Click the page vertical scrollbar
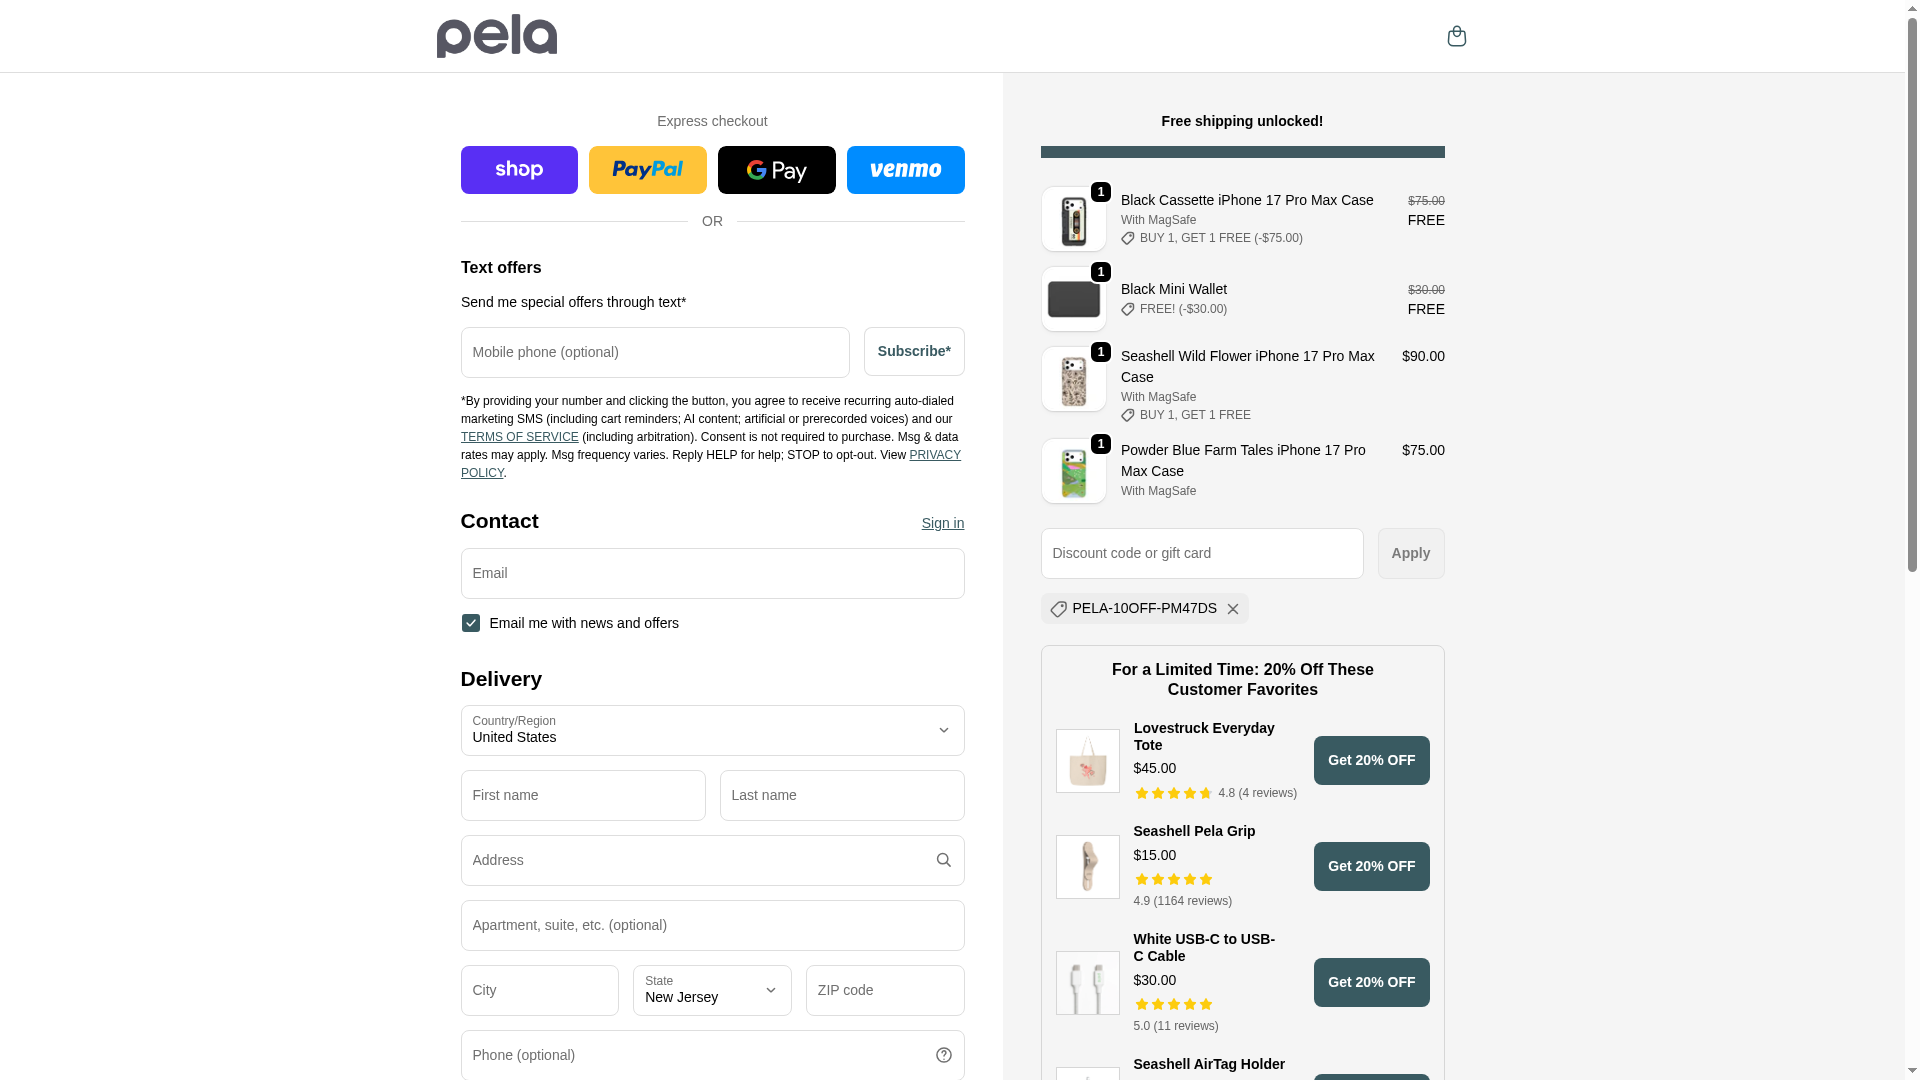This screenshot has width=1920, height=1080. click(x=1912, y=300)
